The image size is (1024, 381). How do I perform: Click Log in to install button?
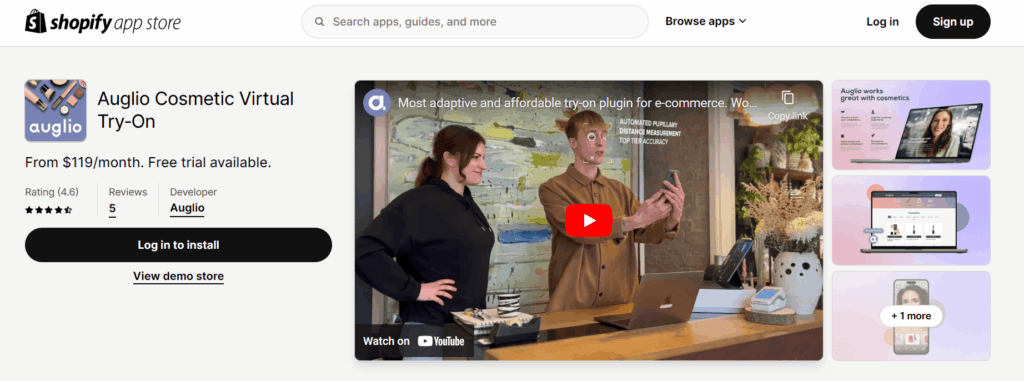coord(178,245)
